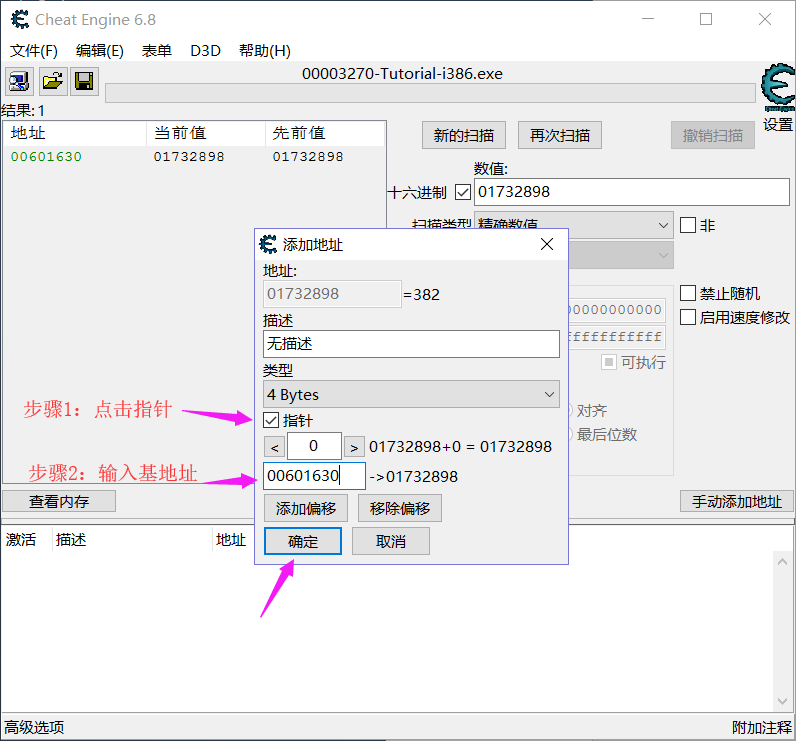Click the left arrow offset button
The image size is (796, 741).
pos(274,446)
